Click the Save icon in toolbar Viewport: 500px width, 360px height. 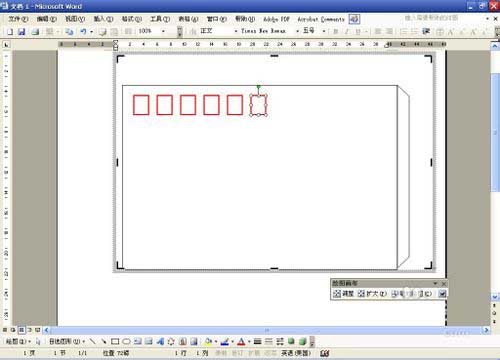pos(22,31)
